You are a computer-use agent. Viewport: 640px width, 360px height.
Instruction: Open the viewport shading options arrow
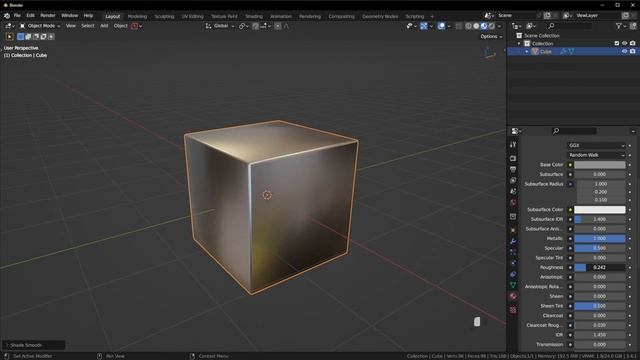pos(499,26)
